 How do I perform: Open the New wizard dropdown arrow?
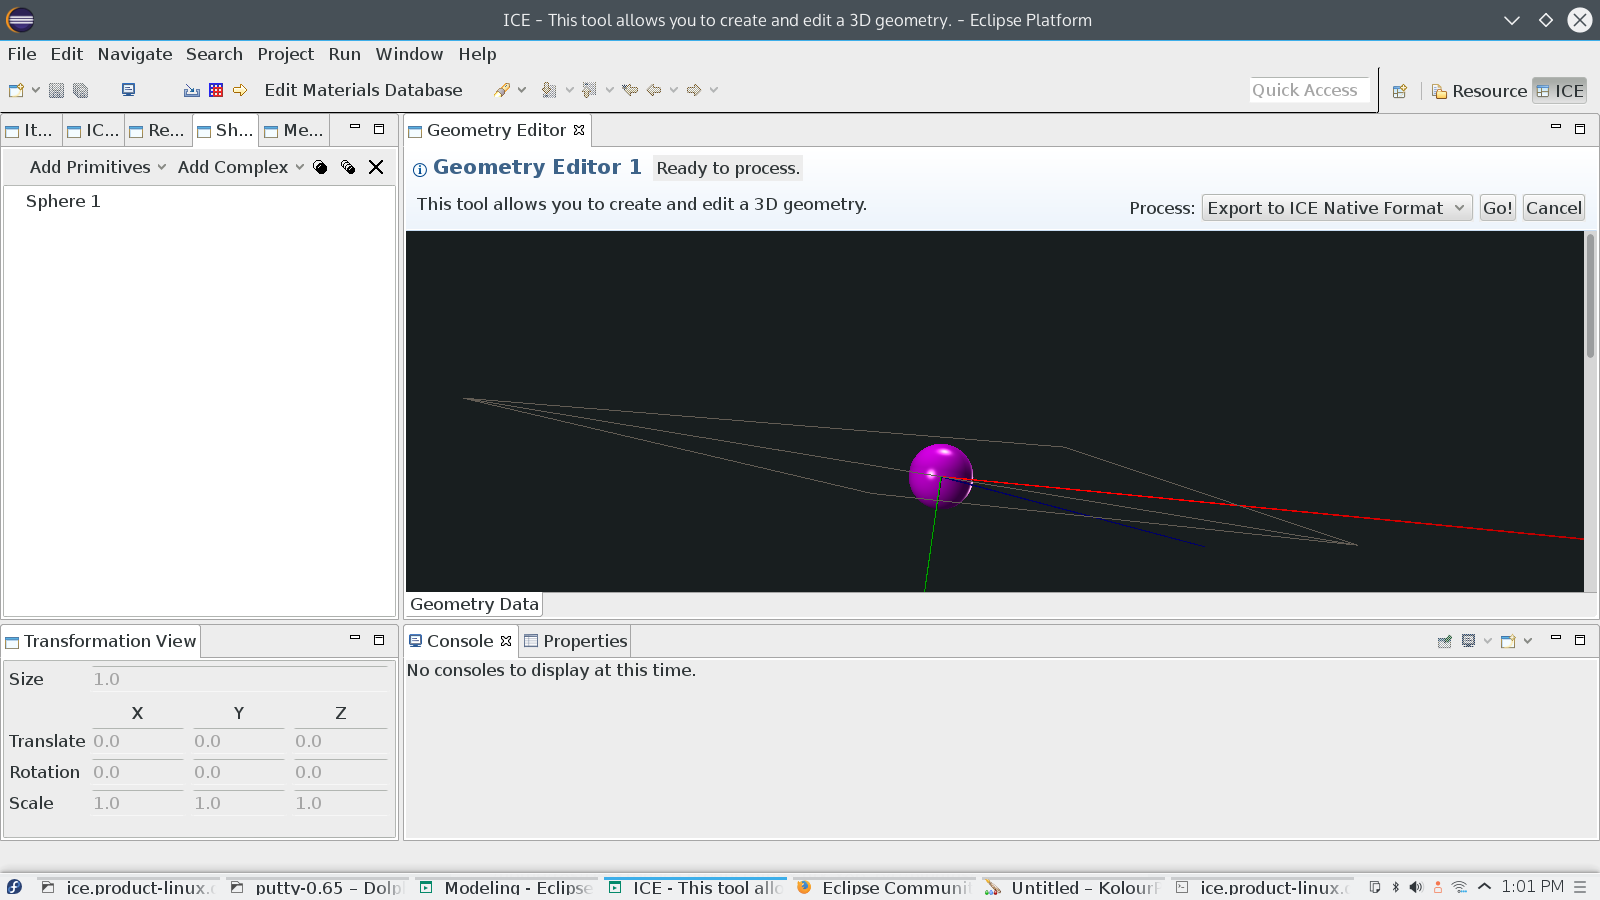tap(35, 90)
